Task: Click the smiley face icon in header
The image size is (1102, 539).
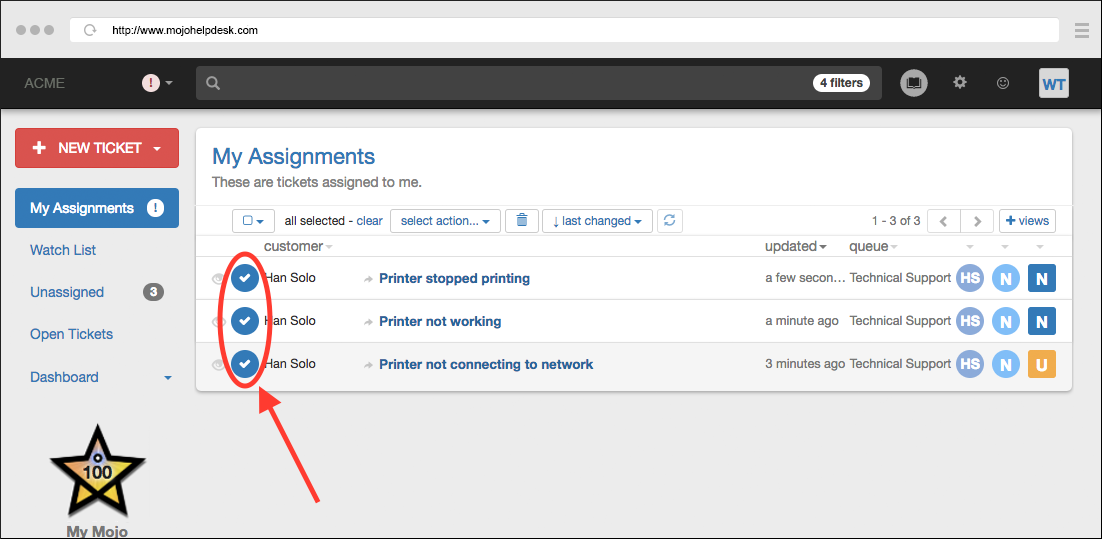Action: pos(1003,83)
